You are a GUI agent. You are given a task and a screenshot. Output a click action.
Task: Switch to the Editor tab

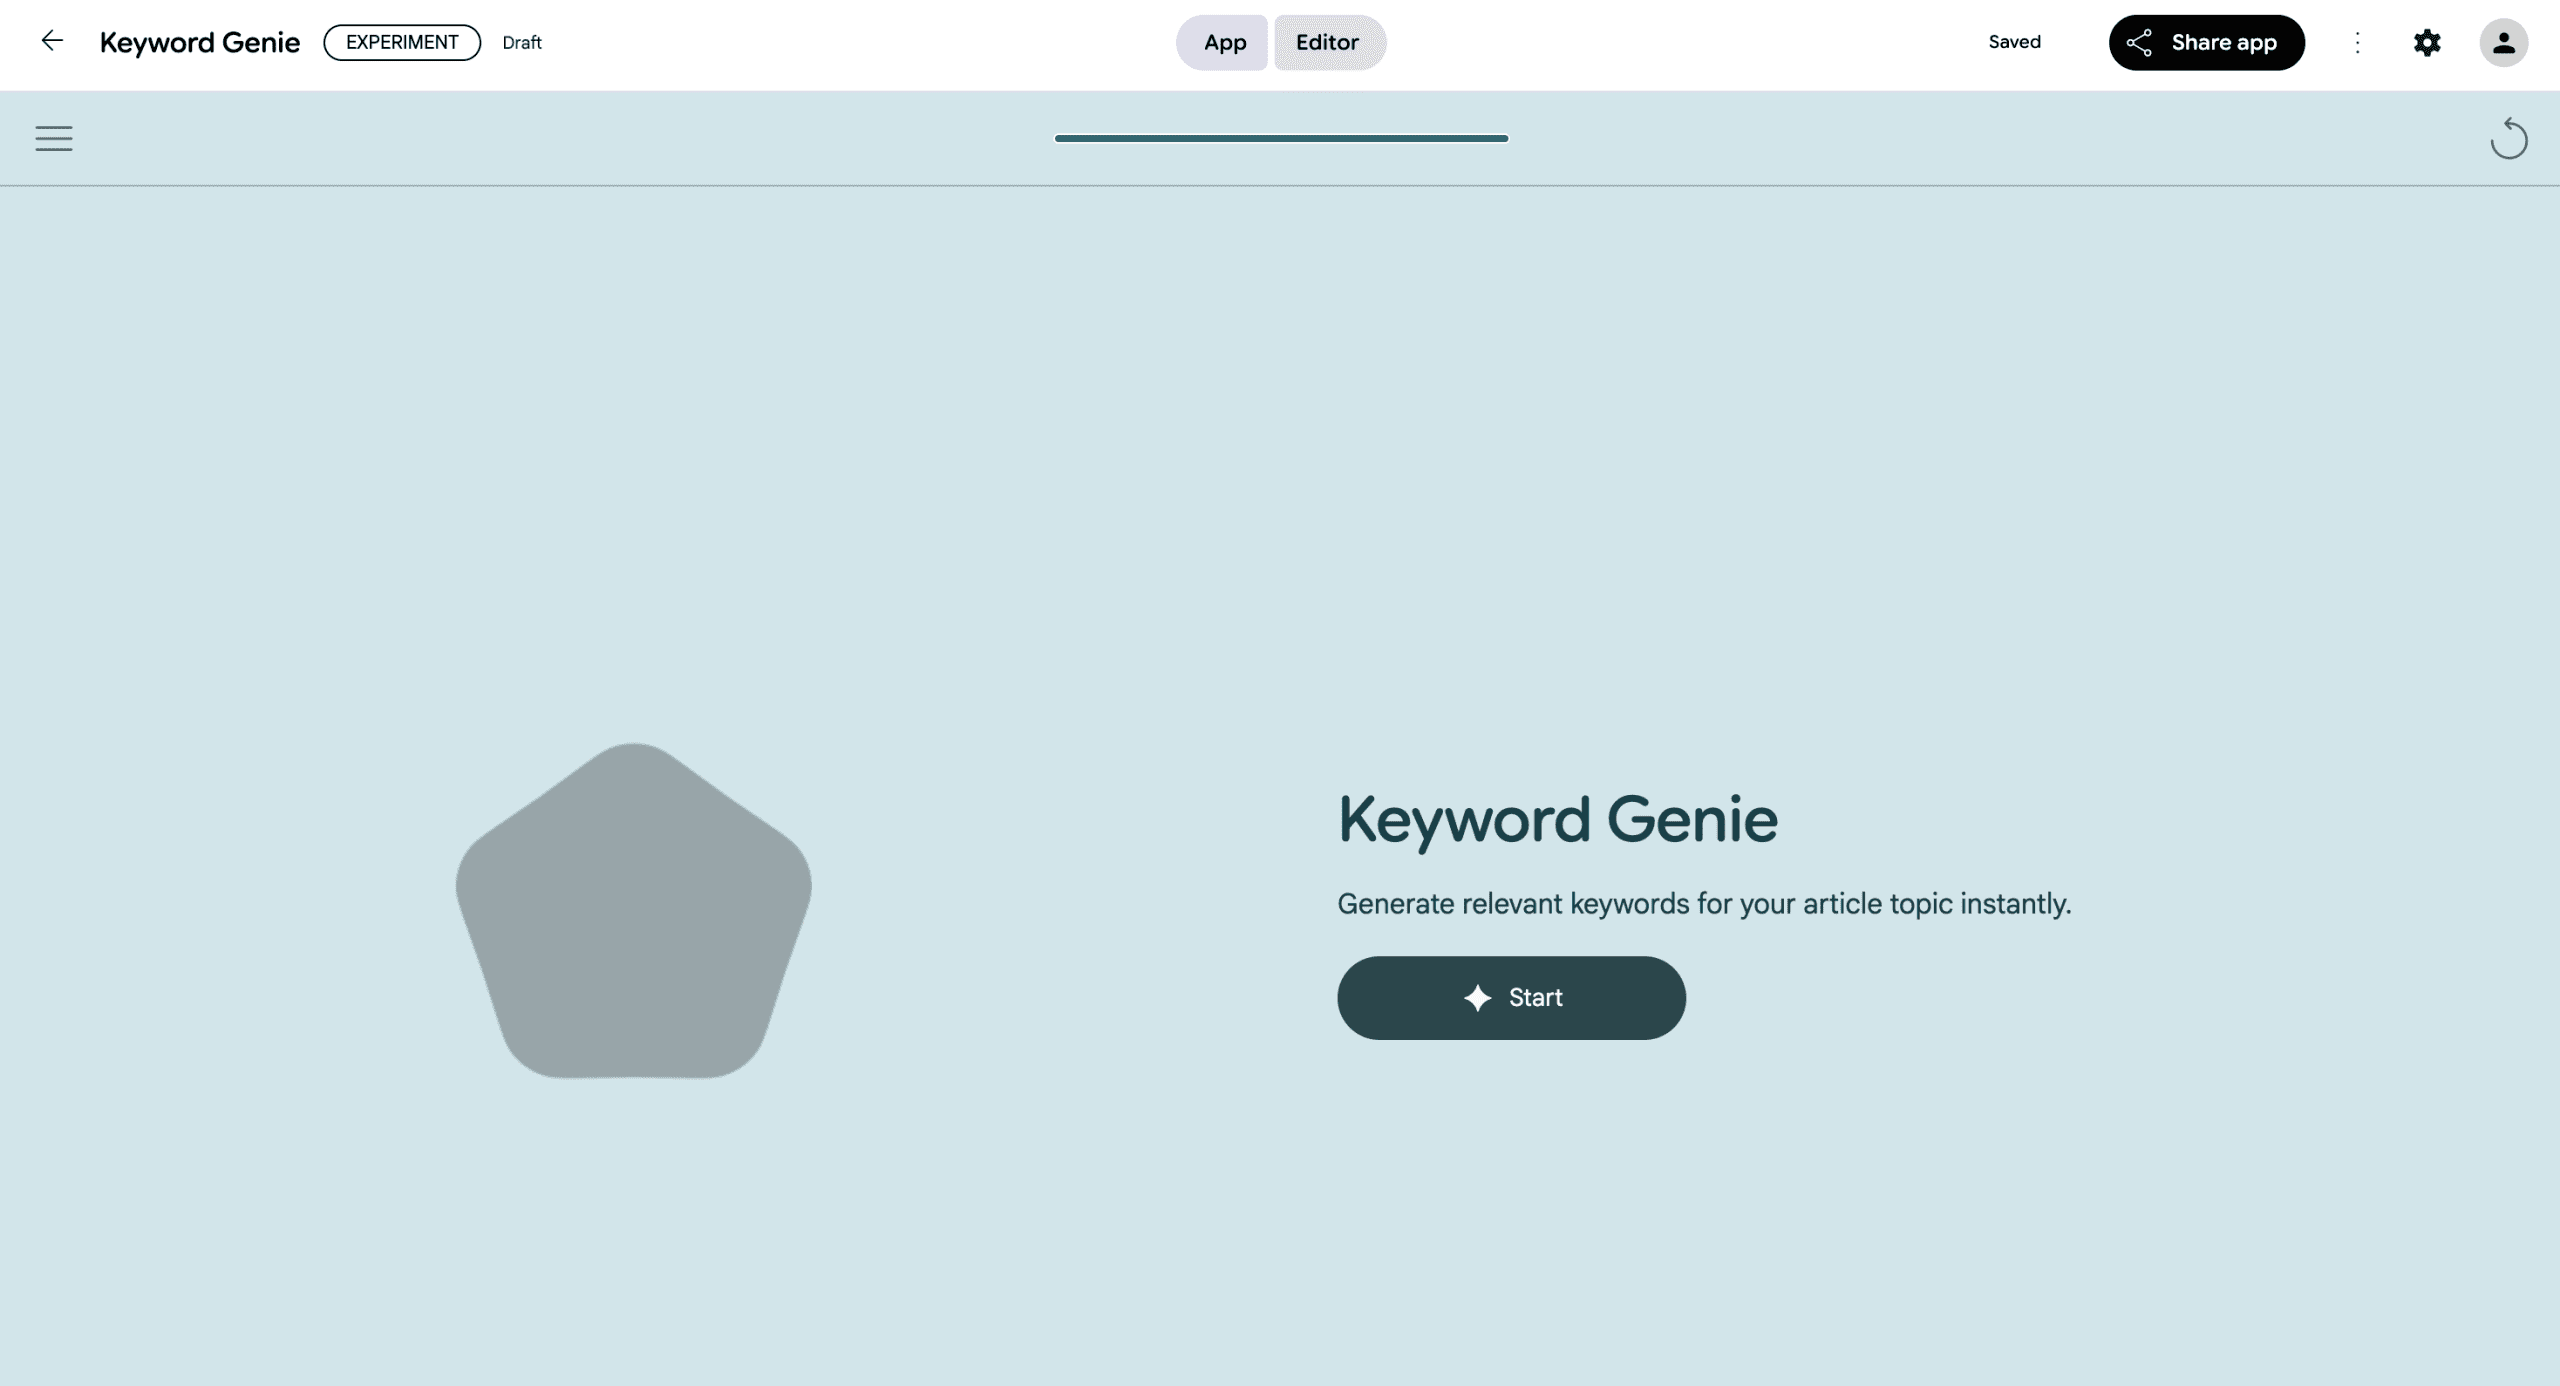tap(1328, 42)
